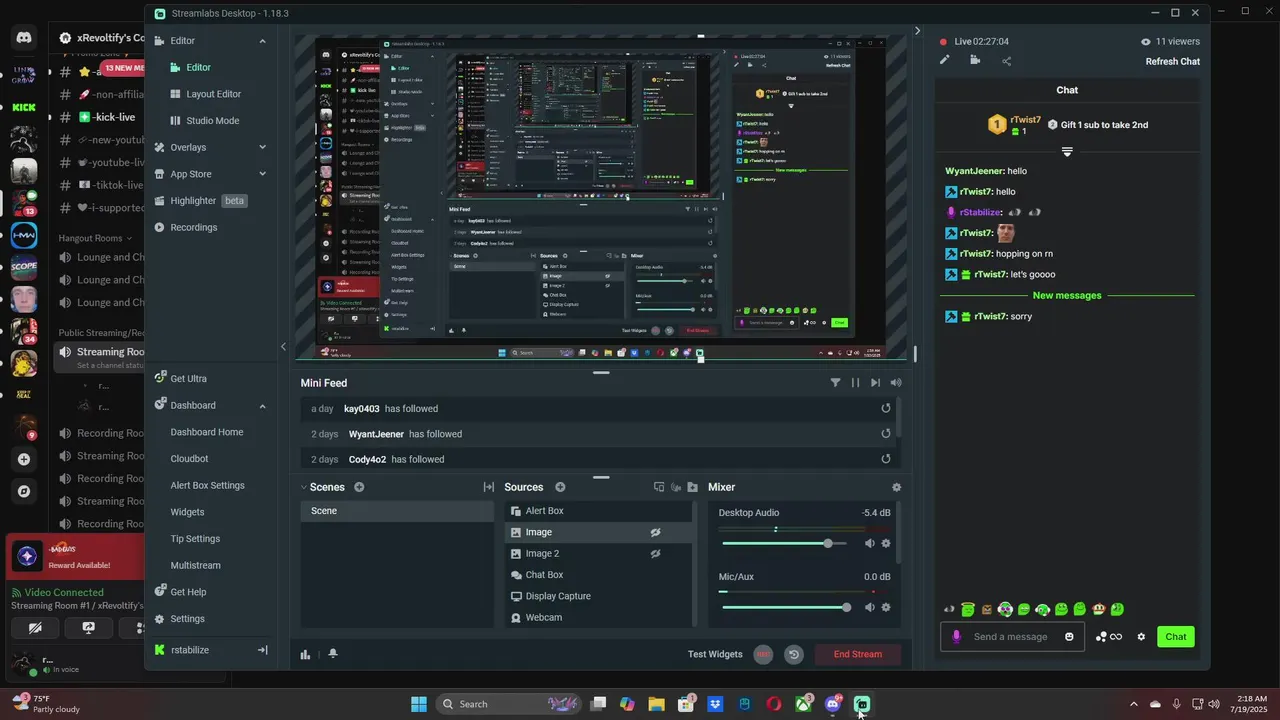Collapse the pinned leaderboard in chat

coord(1067,152)
